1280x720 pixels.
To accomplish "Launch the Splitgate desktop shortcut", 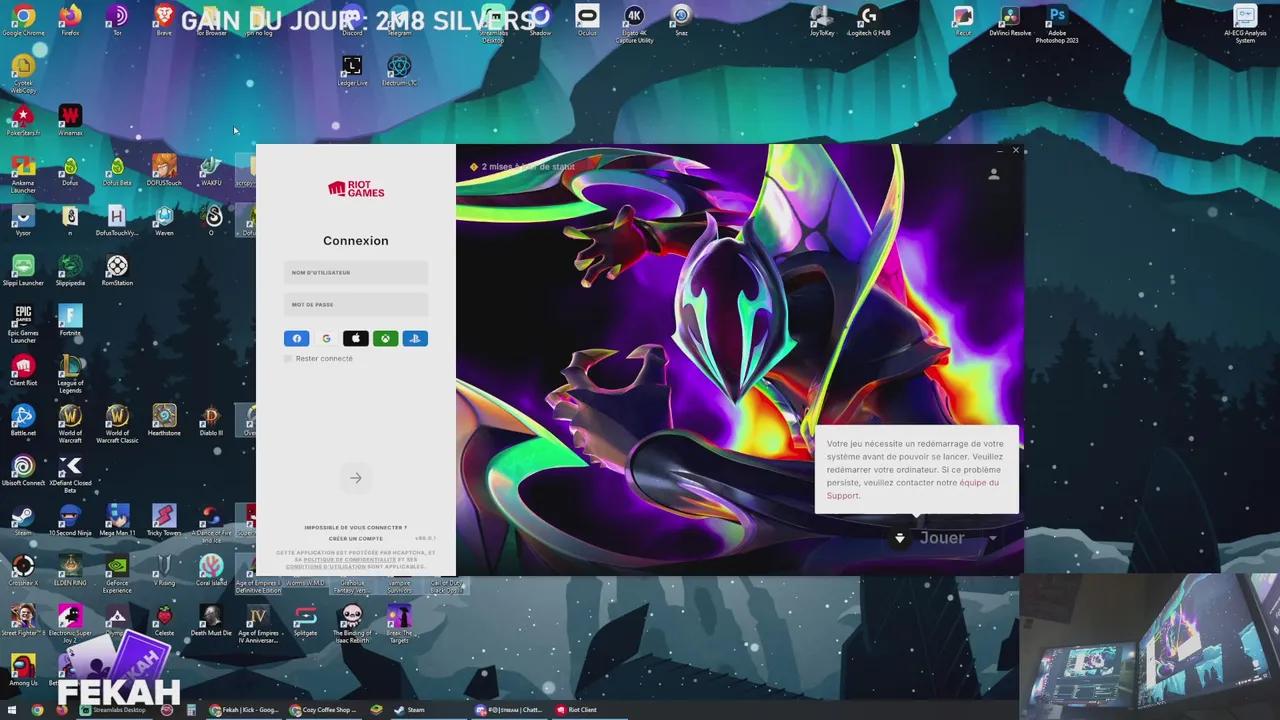I will coord(305,620).
